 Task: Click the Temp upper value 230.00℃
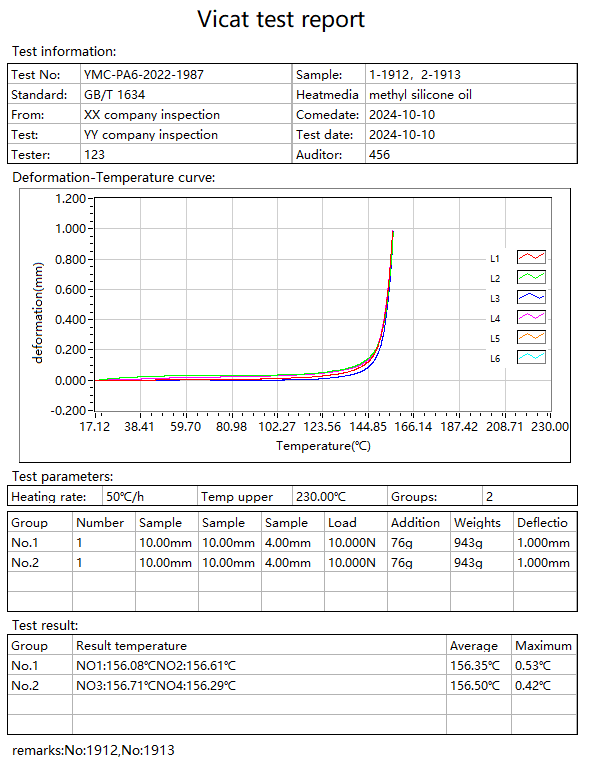pyautogui.click(x=320, y=497)
